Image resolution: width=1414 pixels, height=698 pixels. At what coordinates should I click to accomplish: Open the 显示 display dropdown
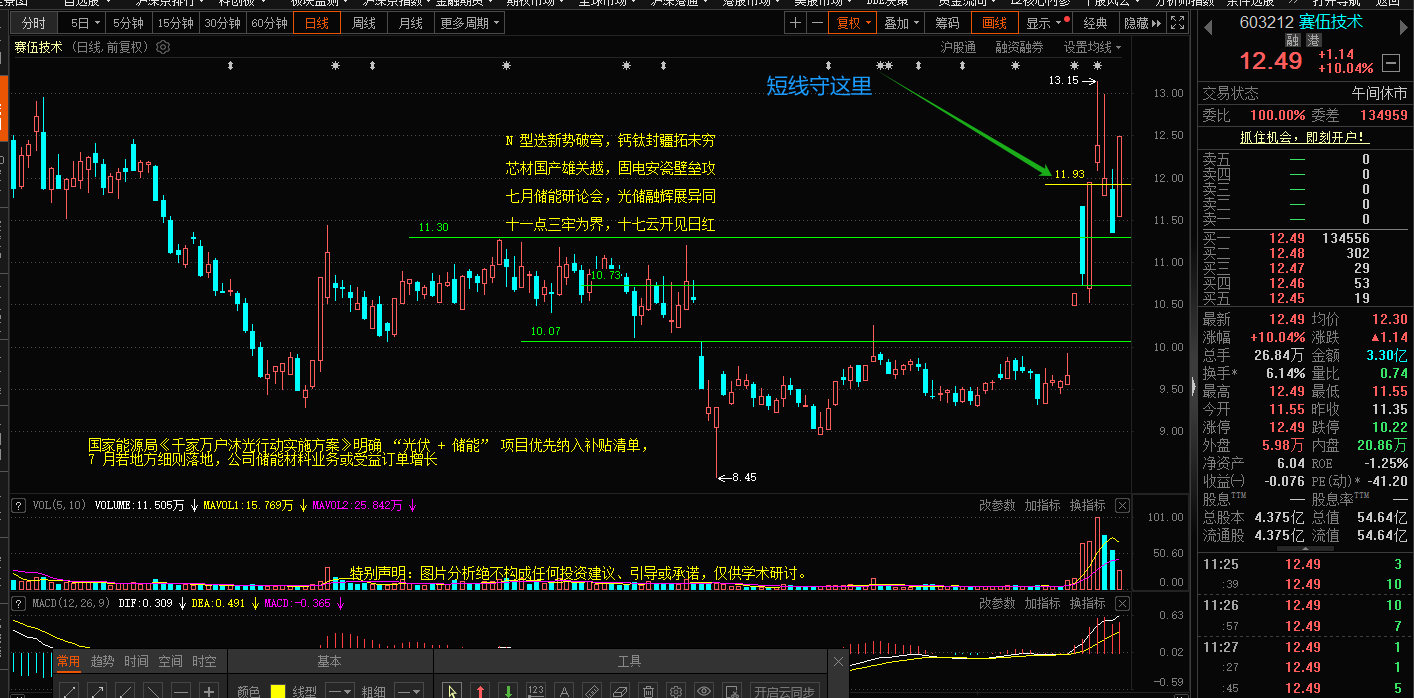[1044, 23]
